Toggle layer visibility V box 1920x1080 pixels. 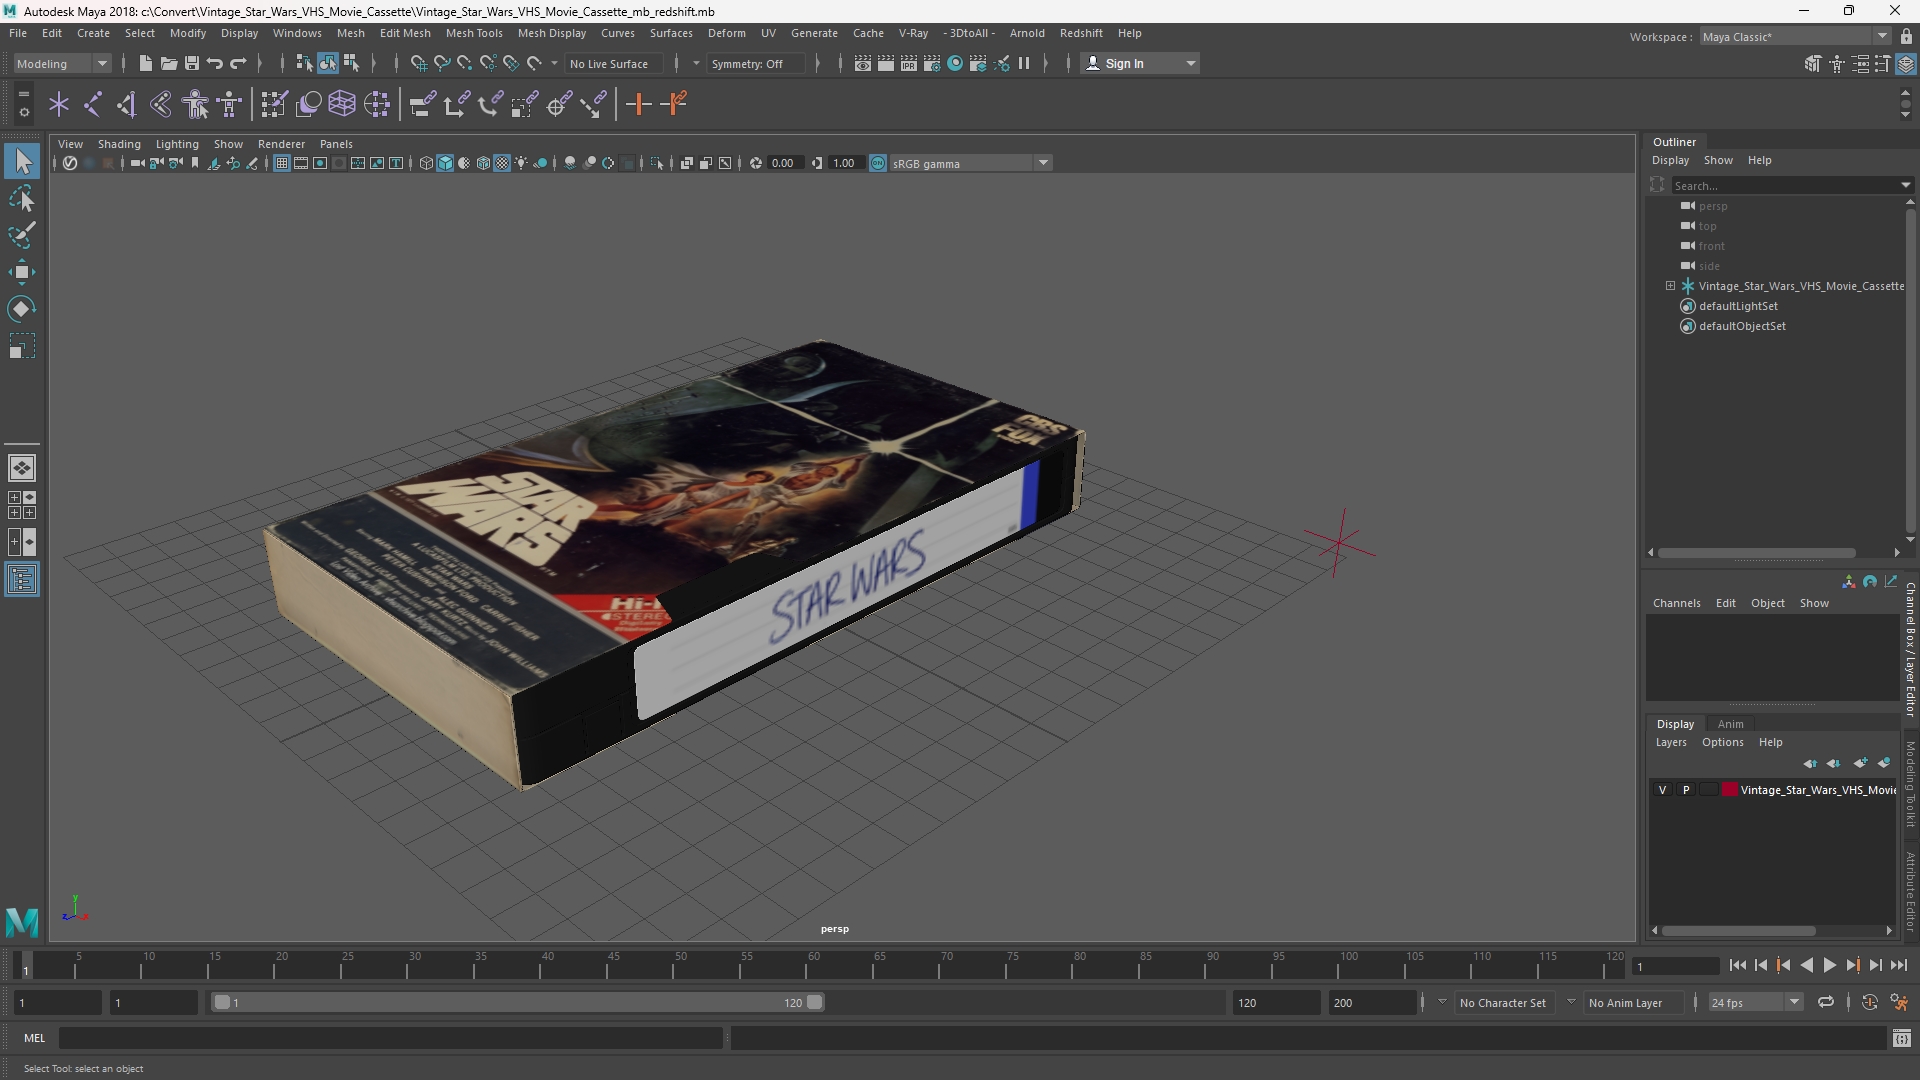[x=1662, y=790]
